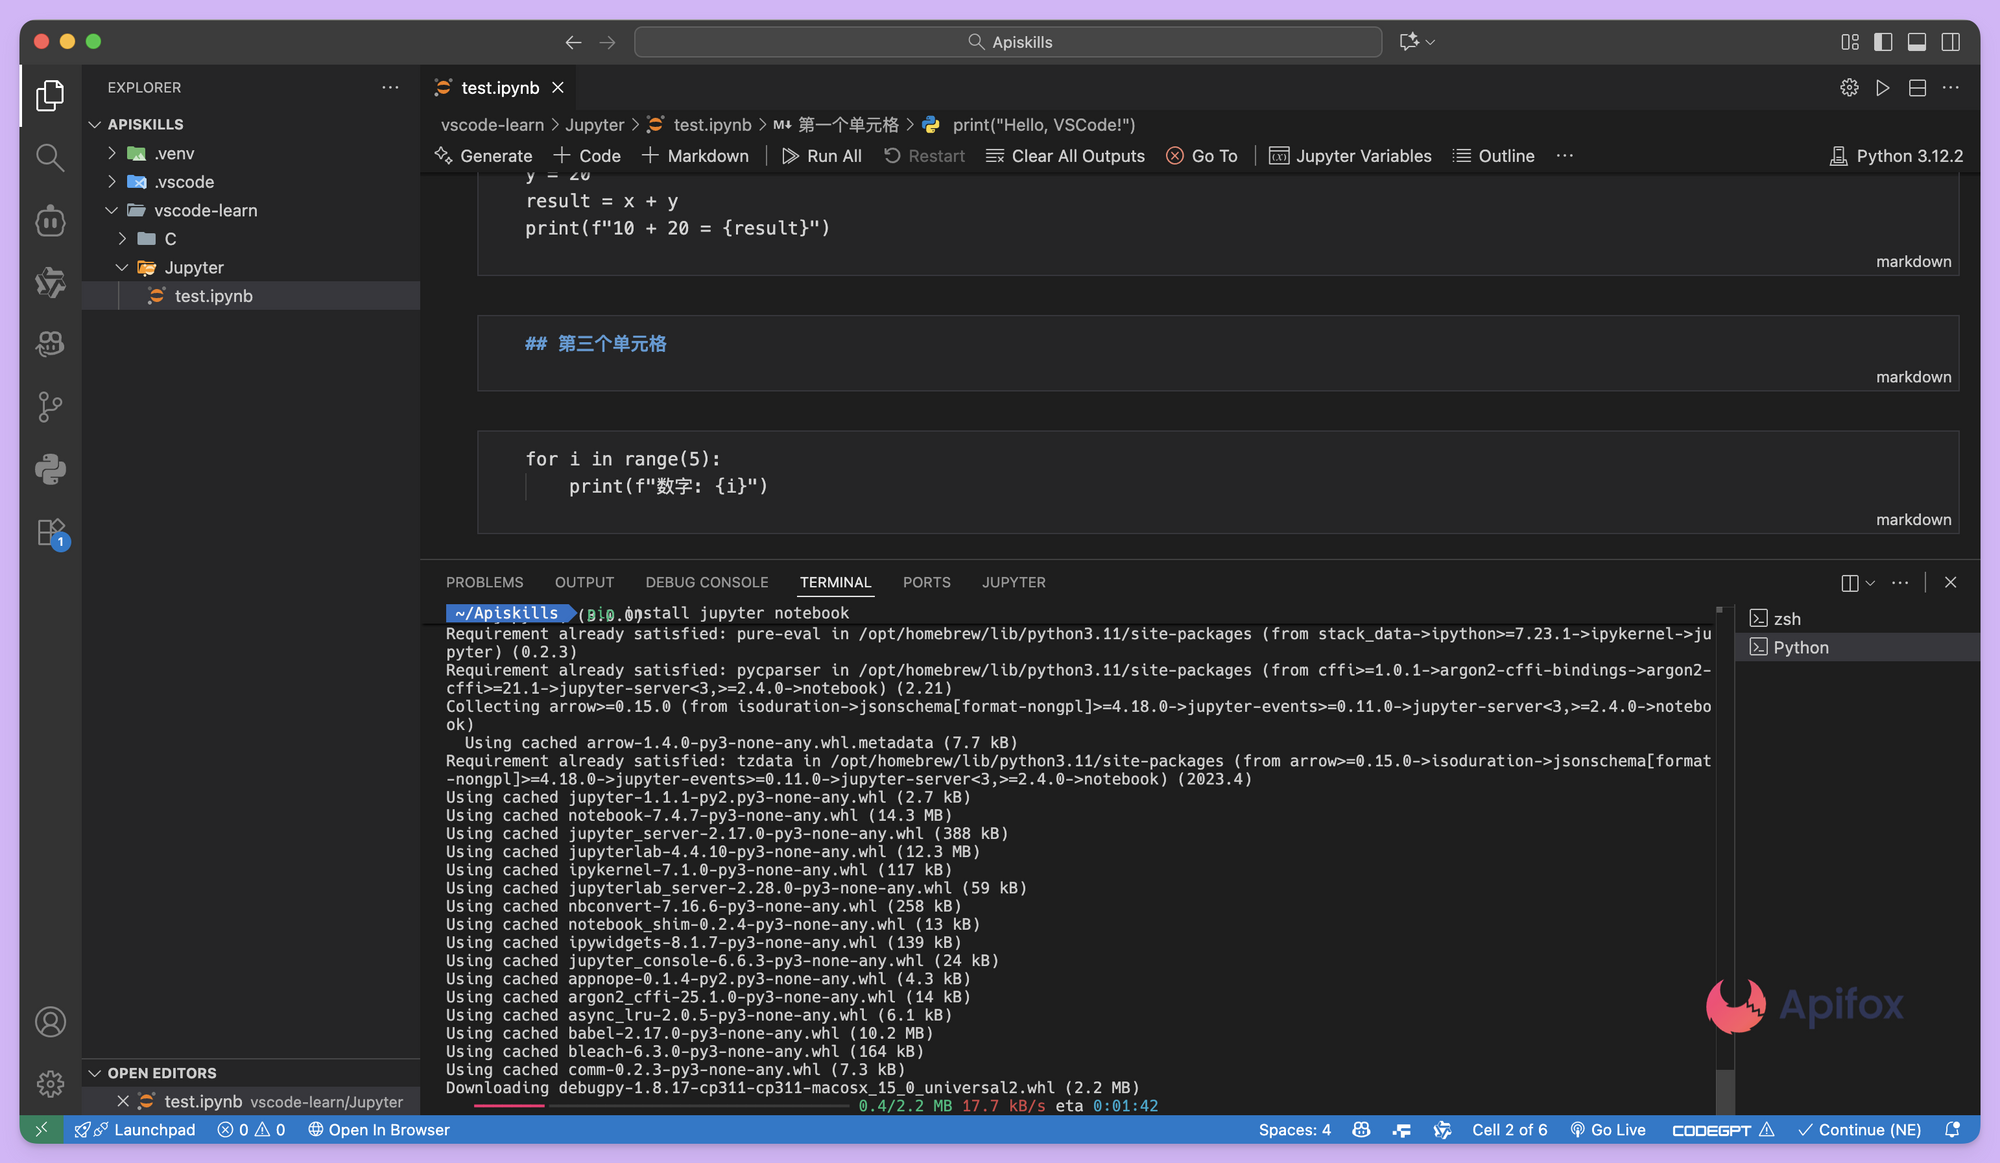Open Source Control view icon
This screenshot has width=2000, height=1163.
(50, 407)
